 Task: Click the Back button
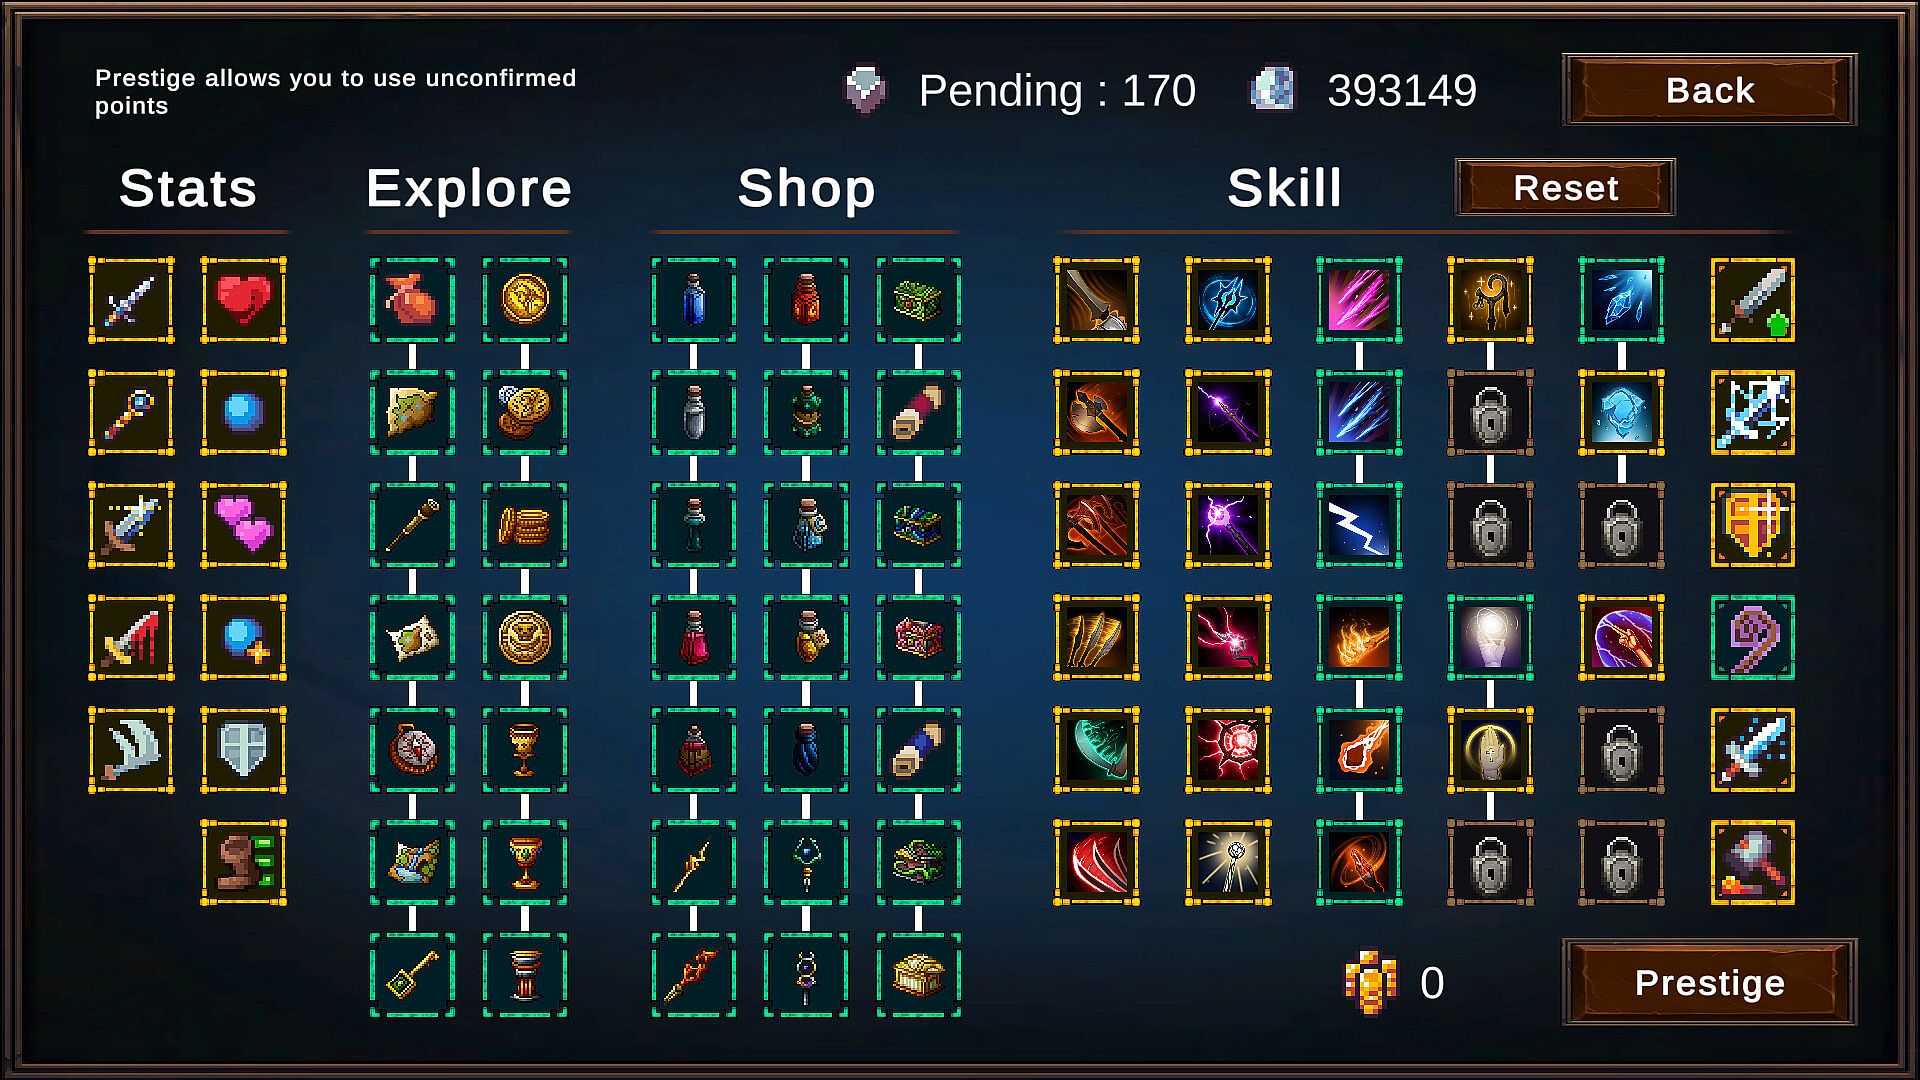pyautogui.click(x=1709, y=90)
